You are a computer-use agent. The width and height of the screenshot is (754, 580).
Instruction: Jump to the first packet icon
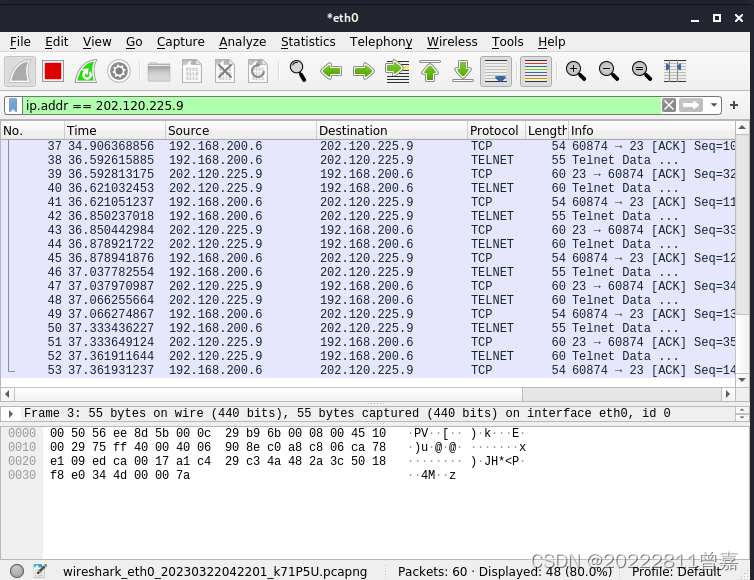pyautogui.click(x=430, y=71)
